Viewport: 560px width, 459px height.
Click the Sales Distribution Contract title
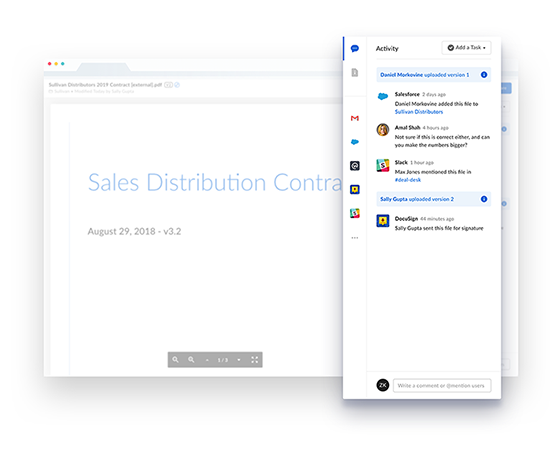[215, 183]
